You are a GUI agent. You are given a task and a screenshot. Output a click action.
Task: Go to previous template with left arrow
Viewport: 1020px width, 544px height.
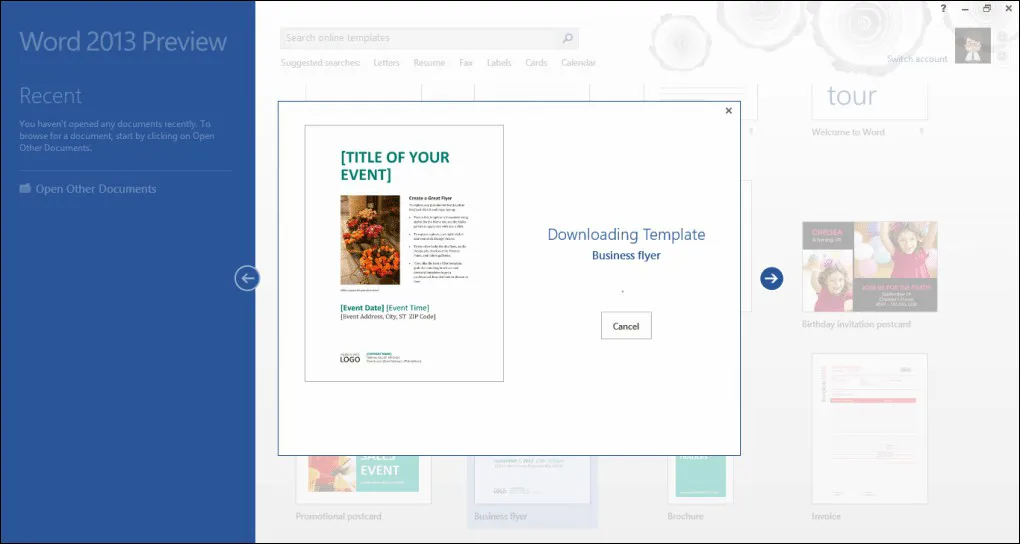247,278
